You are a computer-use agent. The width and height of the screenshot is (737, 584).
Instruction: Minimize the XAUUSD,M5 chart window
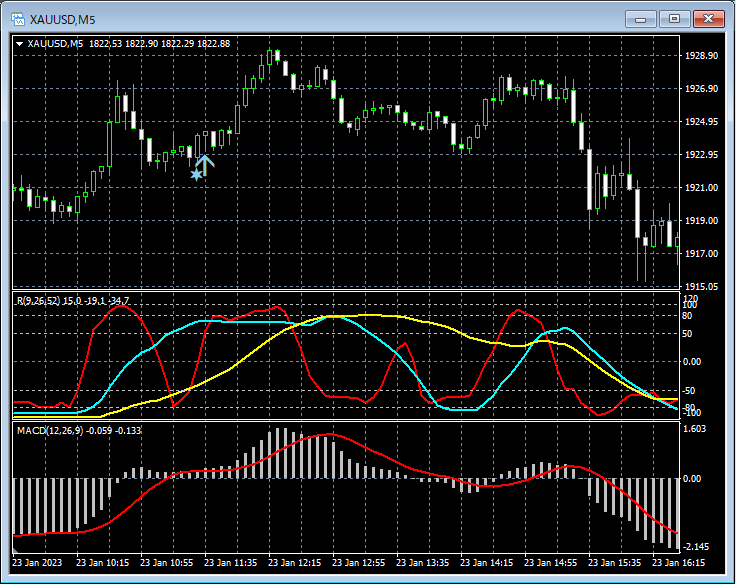pos(642,18)
